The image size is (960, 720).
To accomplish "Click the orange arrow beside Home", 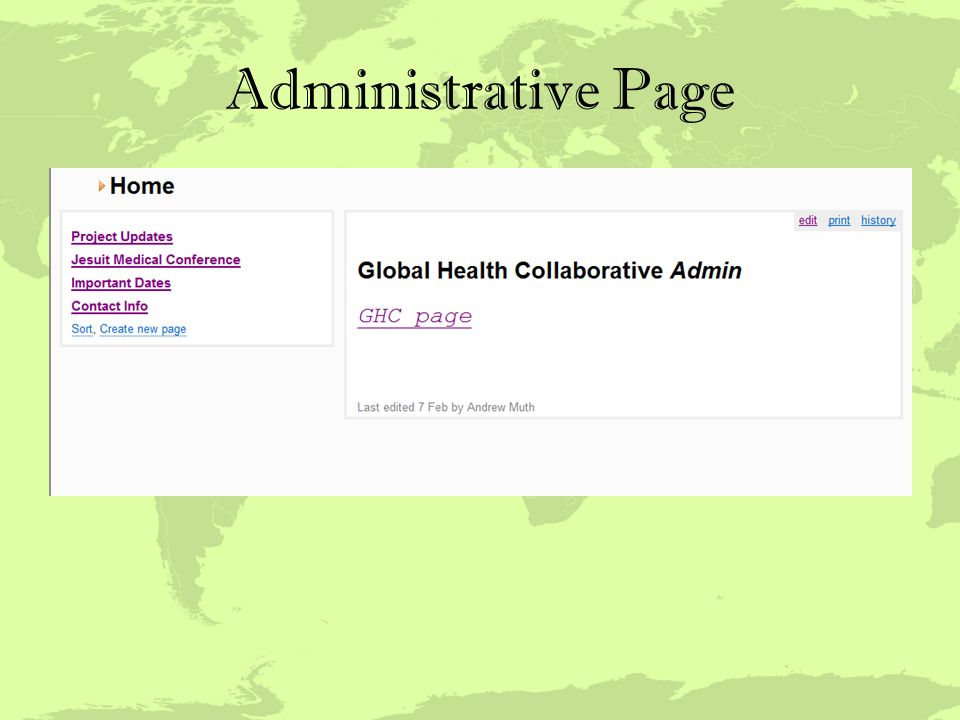I will (102, 186).
